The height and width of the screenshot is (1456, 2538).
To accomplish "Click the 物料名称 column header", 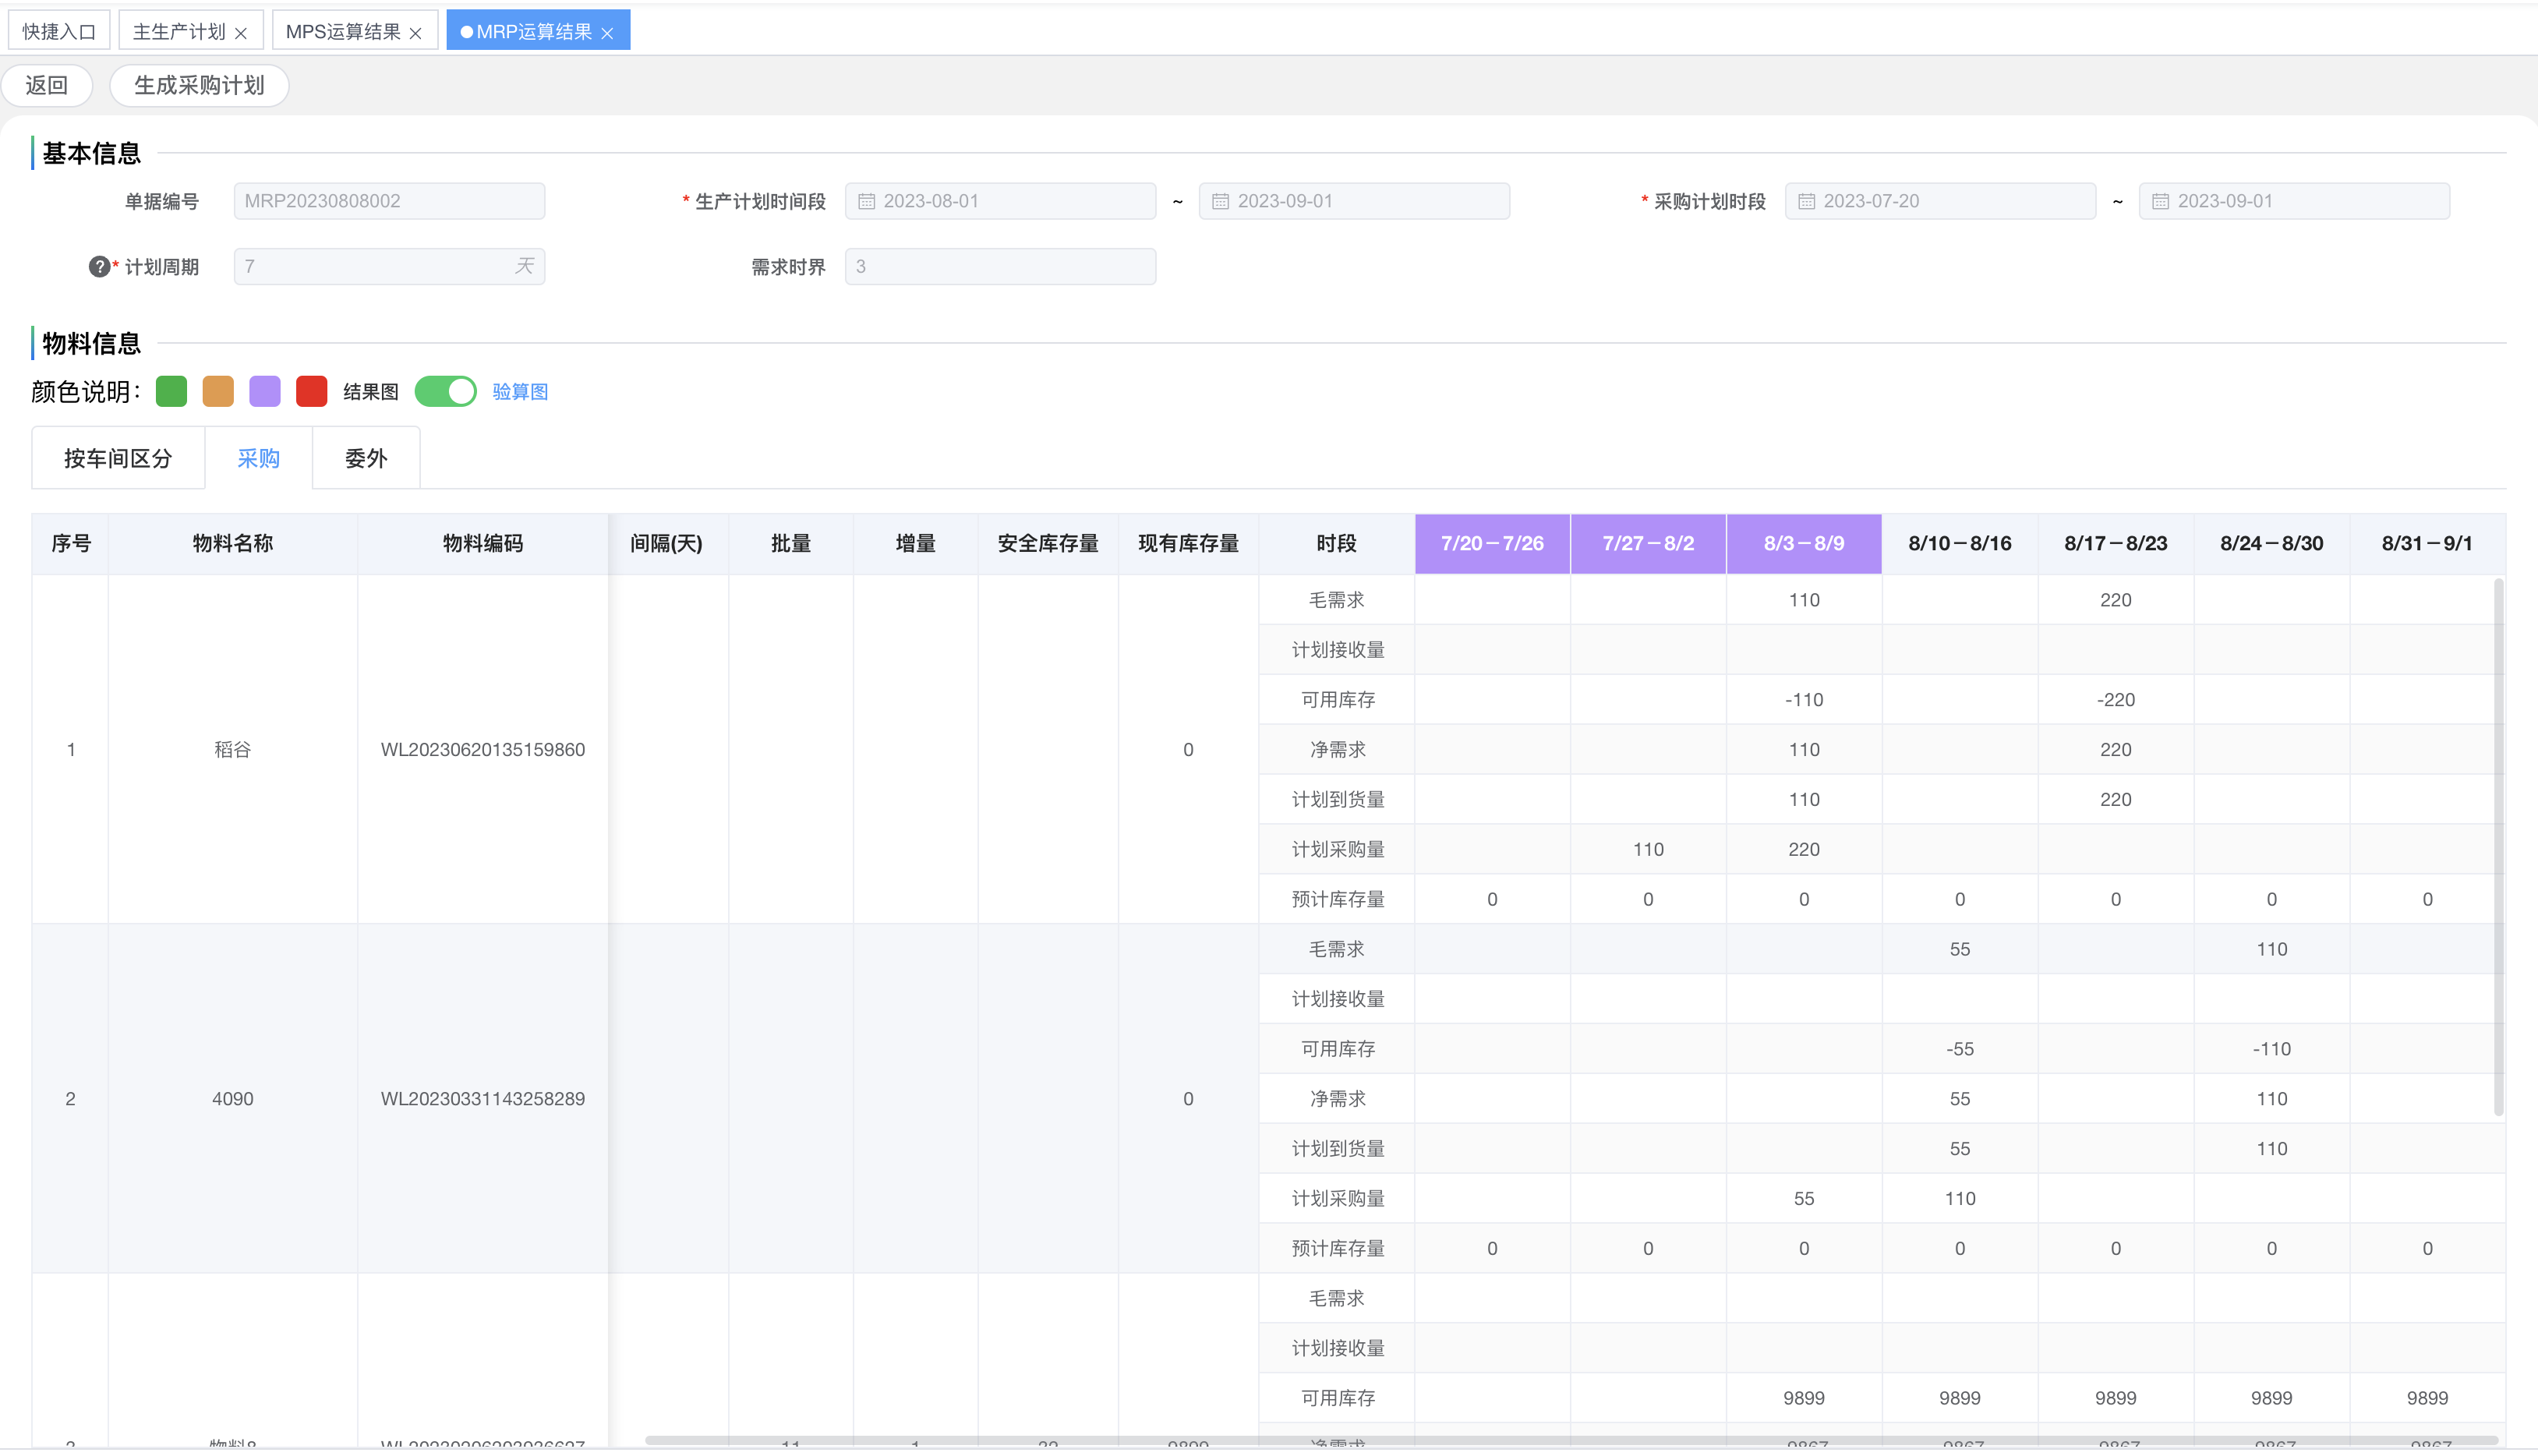I will 233,543.
